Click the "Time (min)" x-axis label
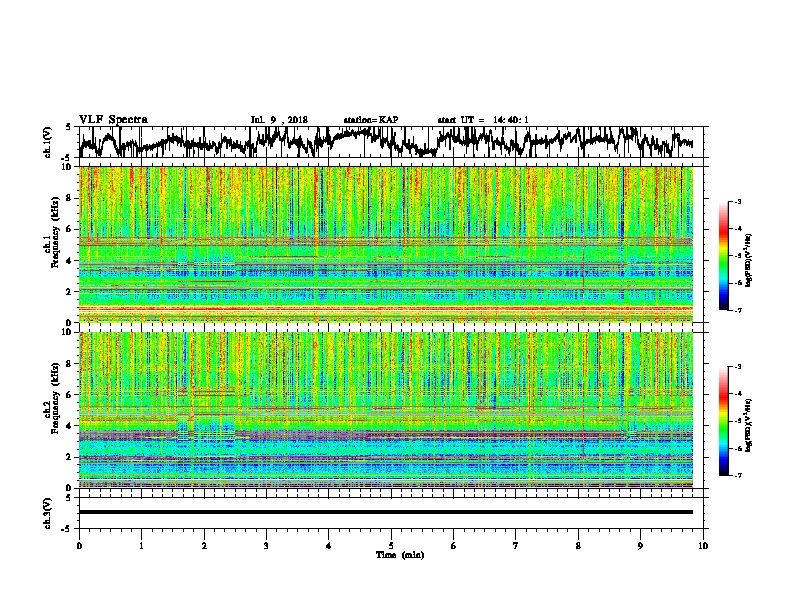792x612 pixels. 400,555
